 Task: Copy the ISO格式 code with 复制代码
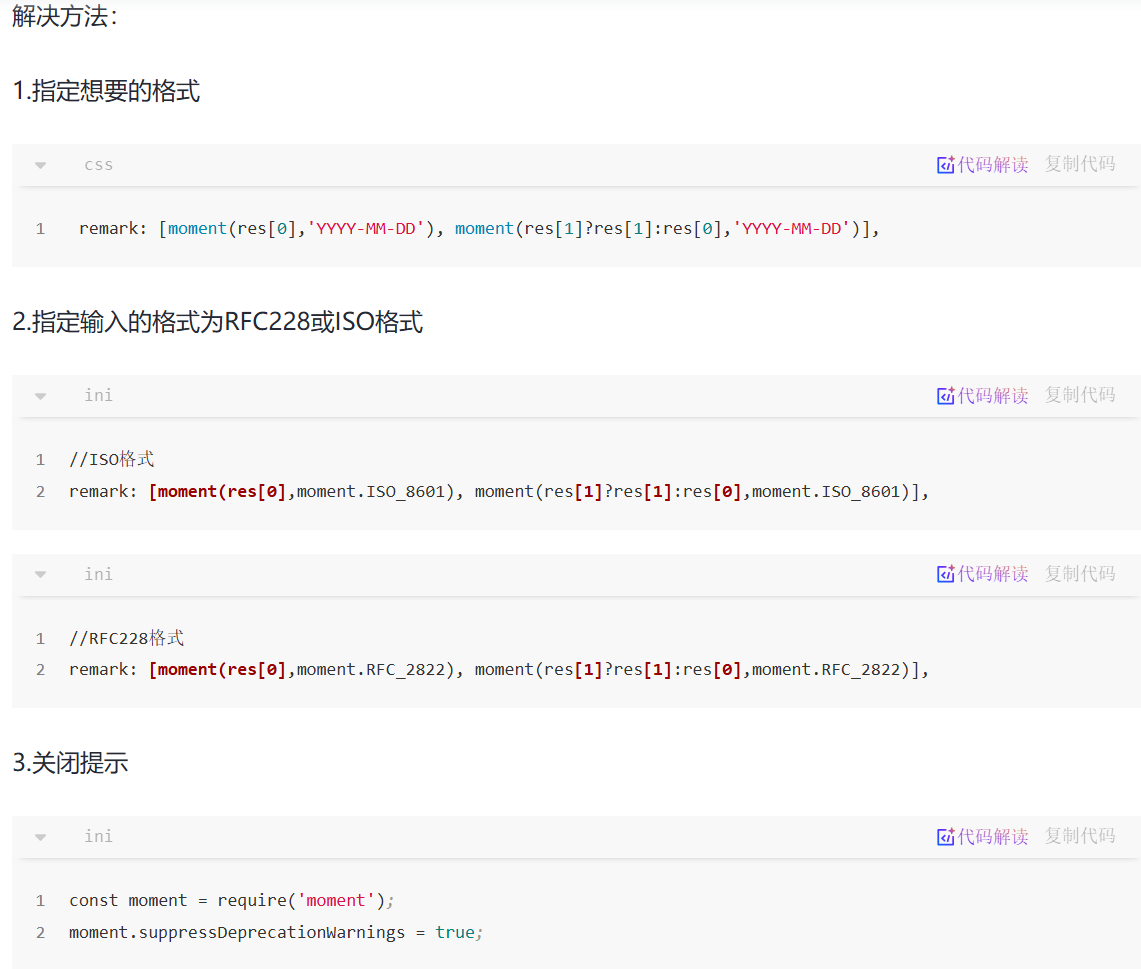click(1080, 395)
